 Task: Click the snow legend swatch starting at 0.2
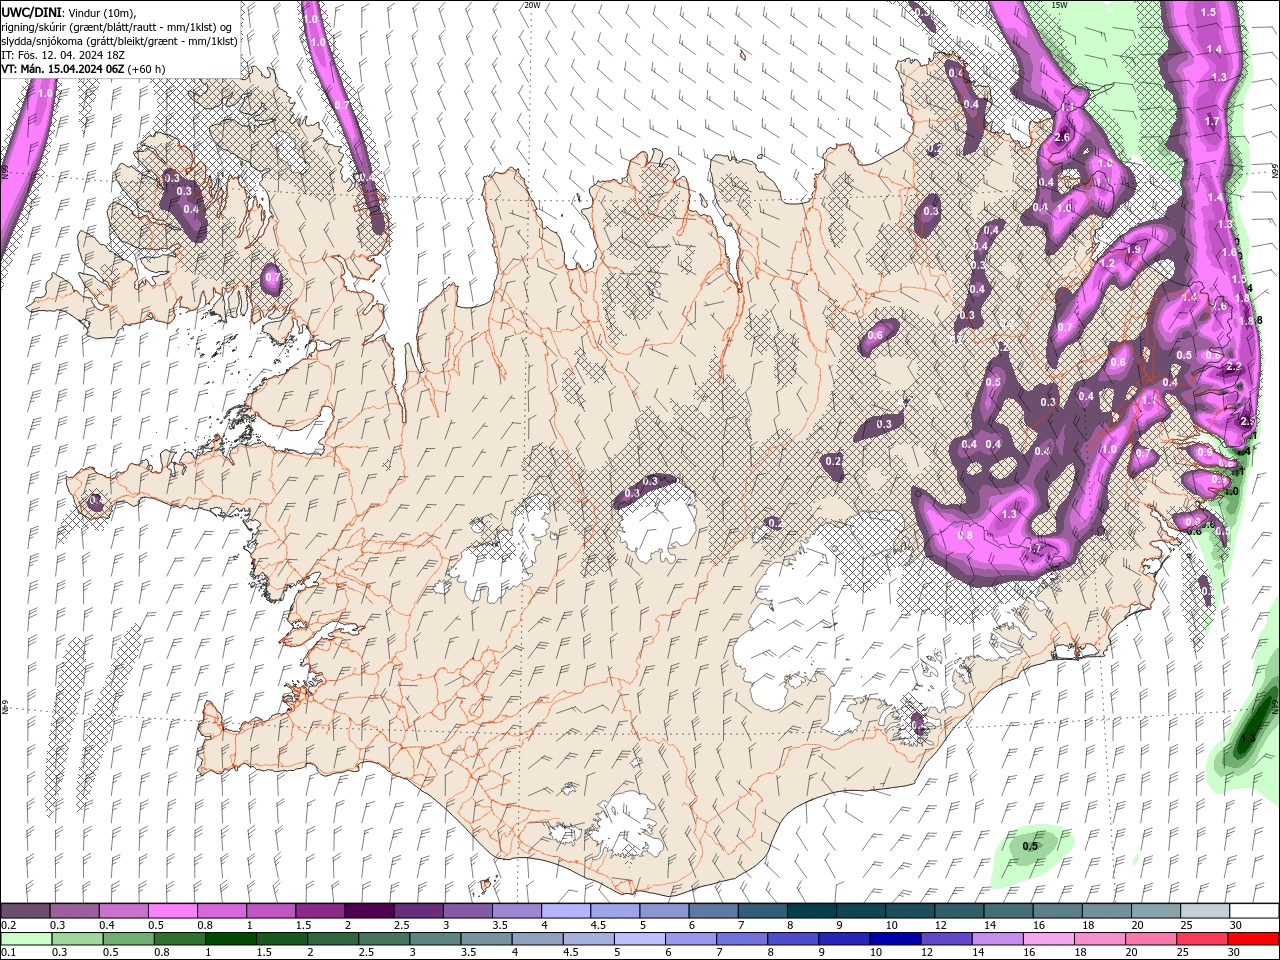coord(25,911)
